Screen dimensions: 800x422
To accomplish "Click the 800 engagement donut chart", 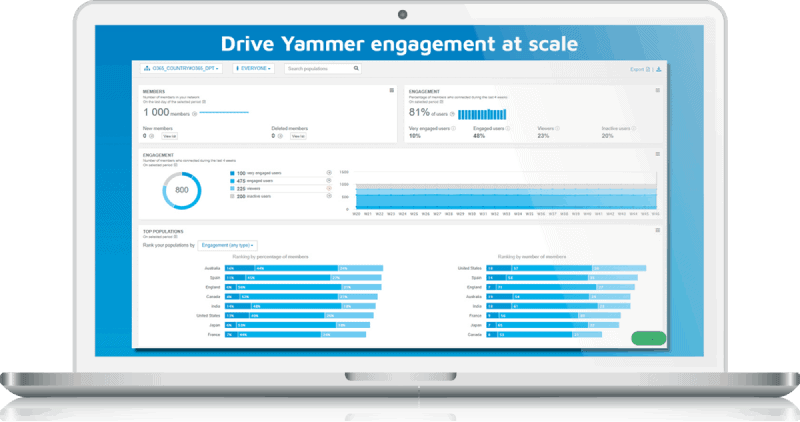I will click(182, 190).
